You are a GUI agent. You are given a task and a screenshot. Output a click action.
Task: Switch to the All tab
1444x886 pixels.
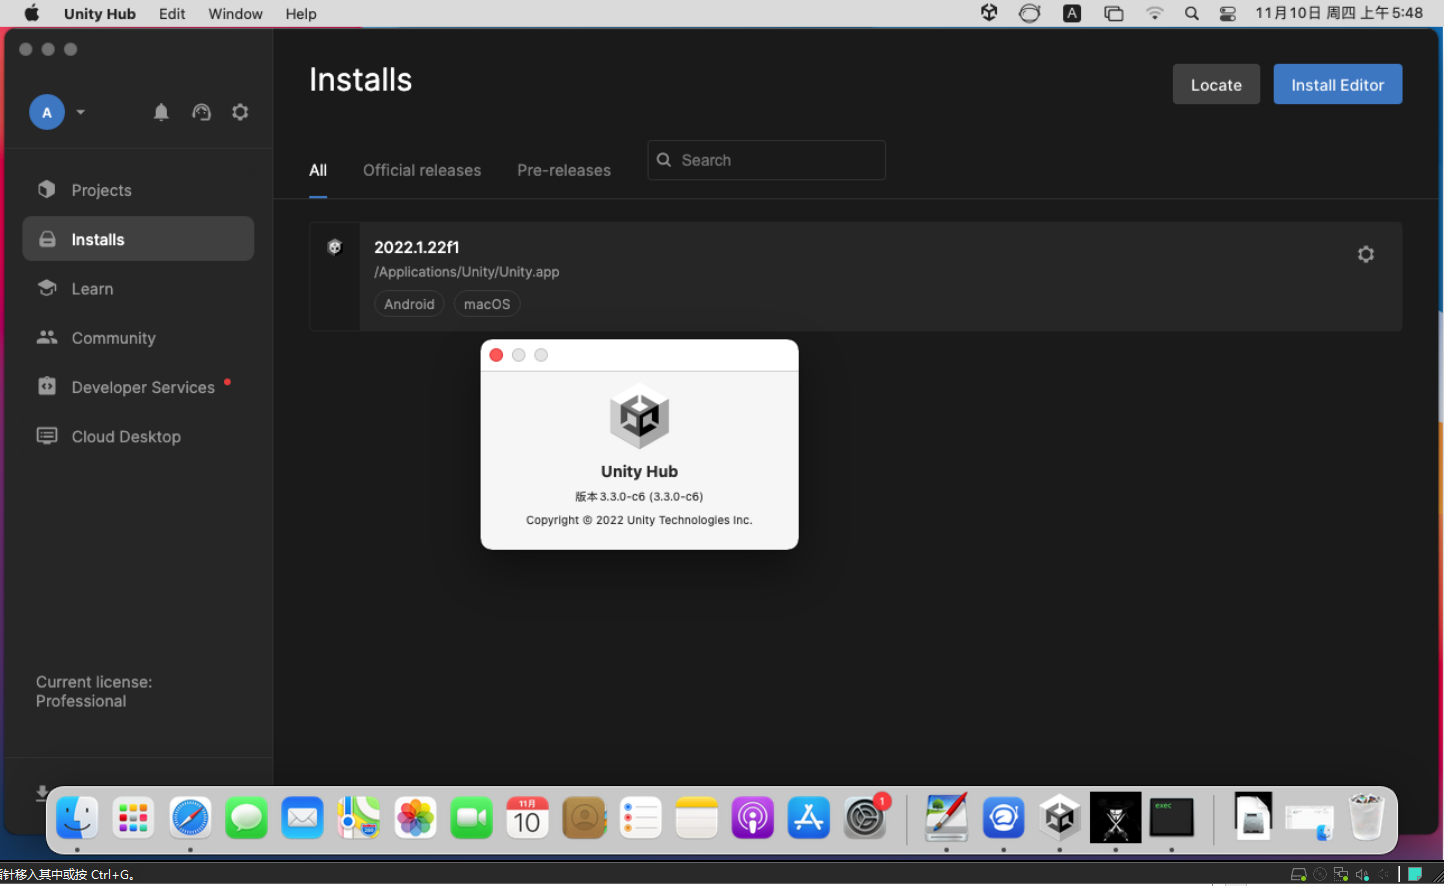click(318, 170)
